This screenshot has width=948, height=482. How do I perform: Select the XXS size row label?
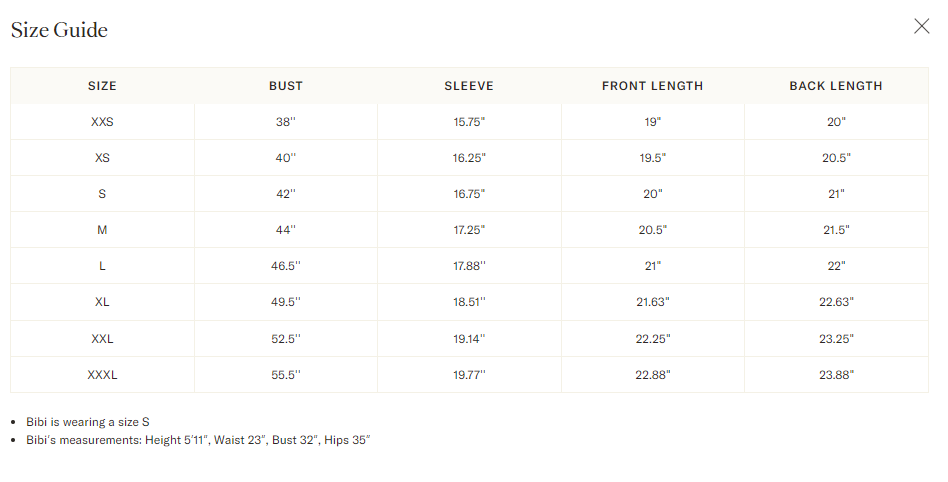[102, 122]
